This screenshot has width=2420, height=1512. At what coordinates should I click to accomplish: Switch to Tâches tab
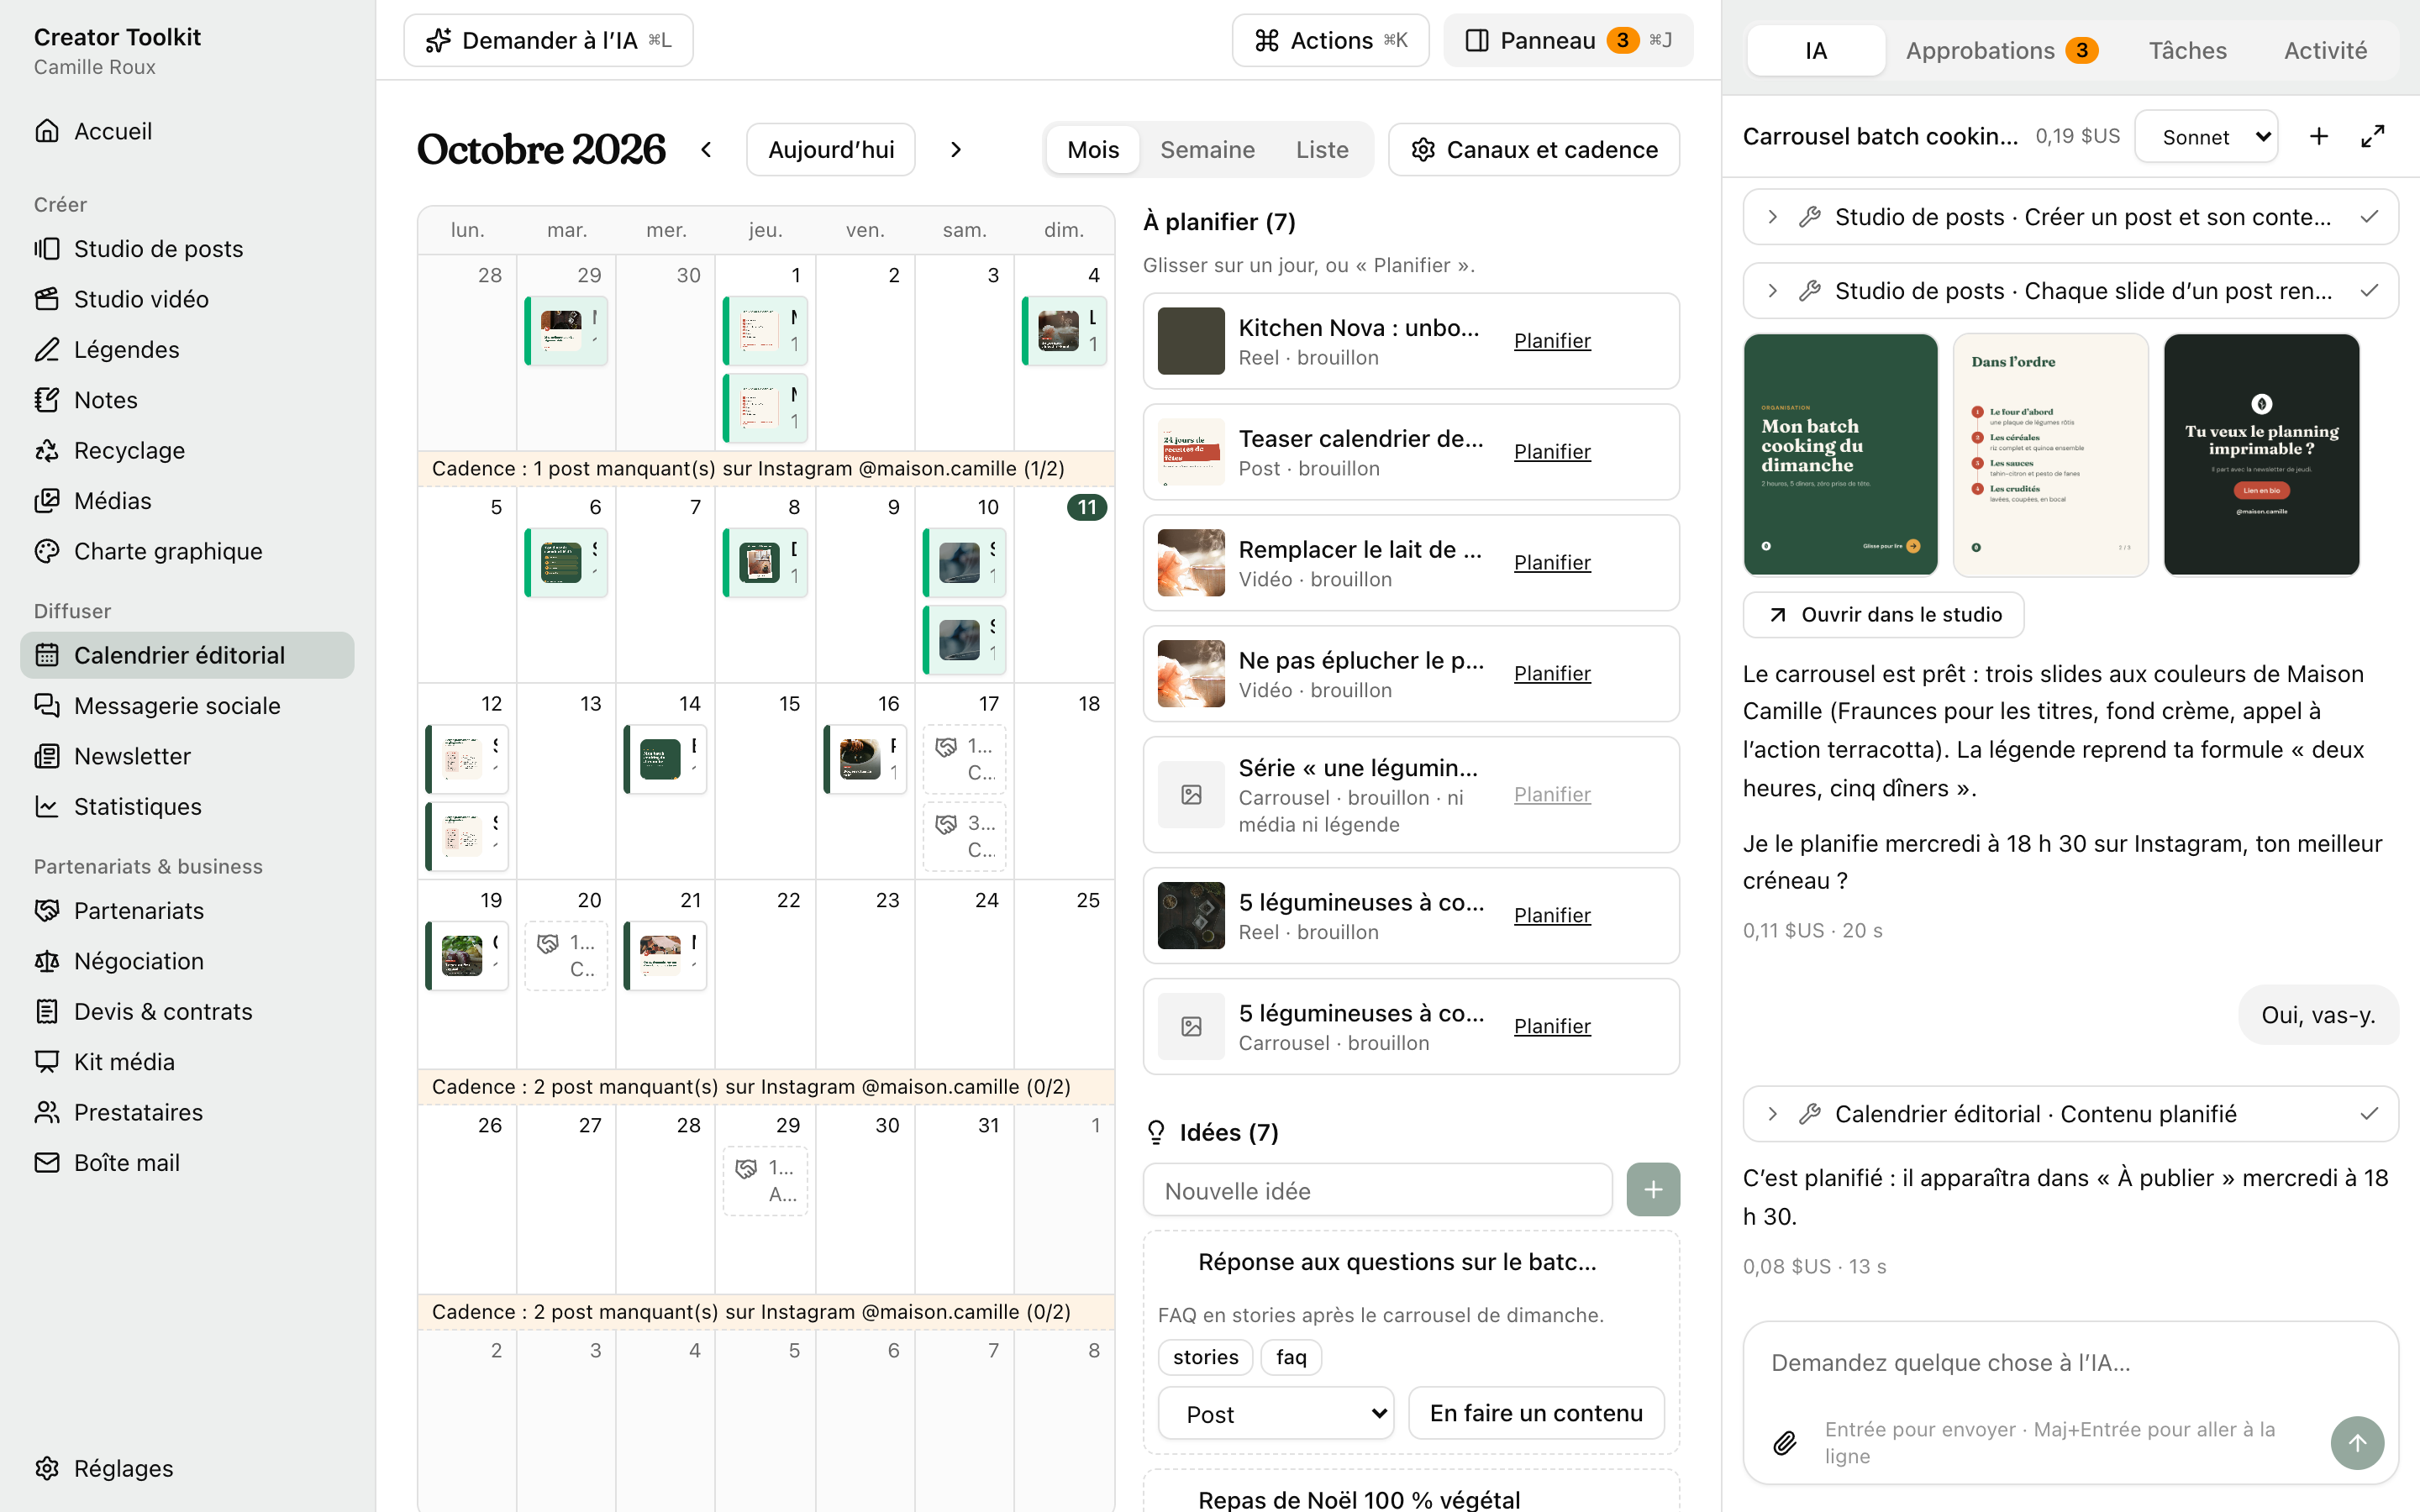click(x=2187, y=50)
